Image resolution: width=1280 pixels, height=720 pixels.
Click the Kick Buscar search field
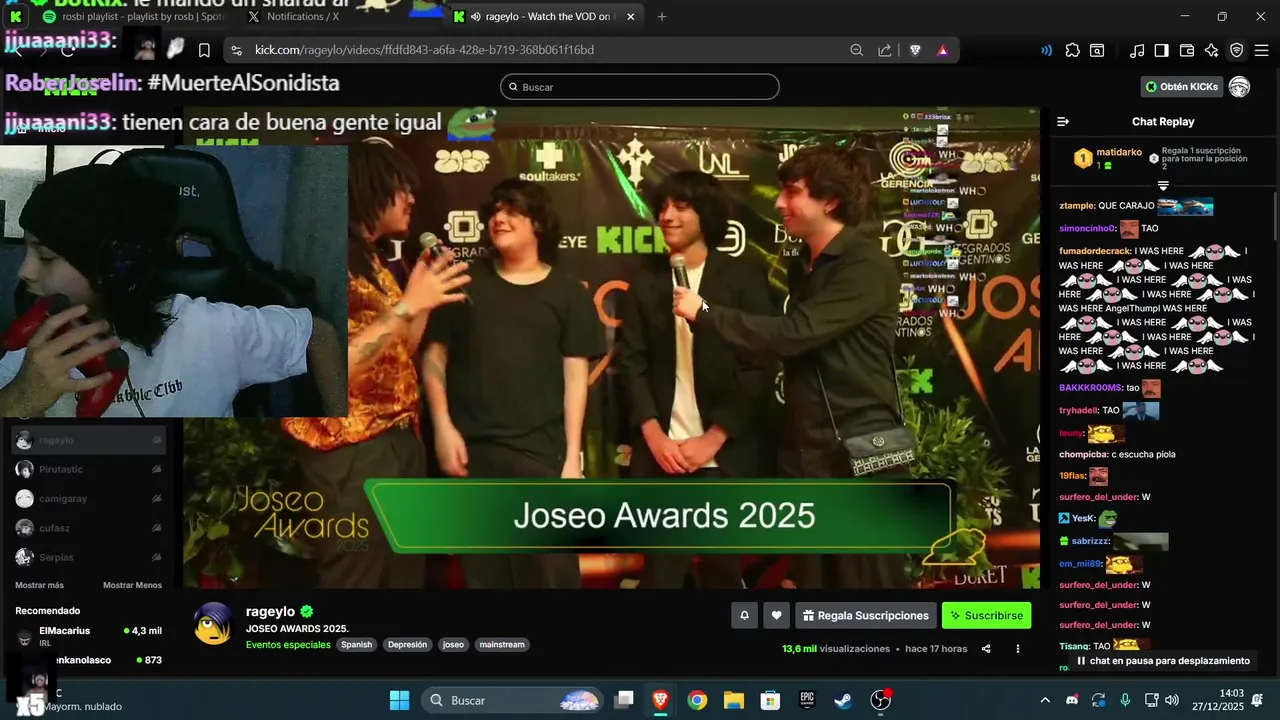point(640,87)
